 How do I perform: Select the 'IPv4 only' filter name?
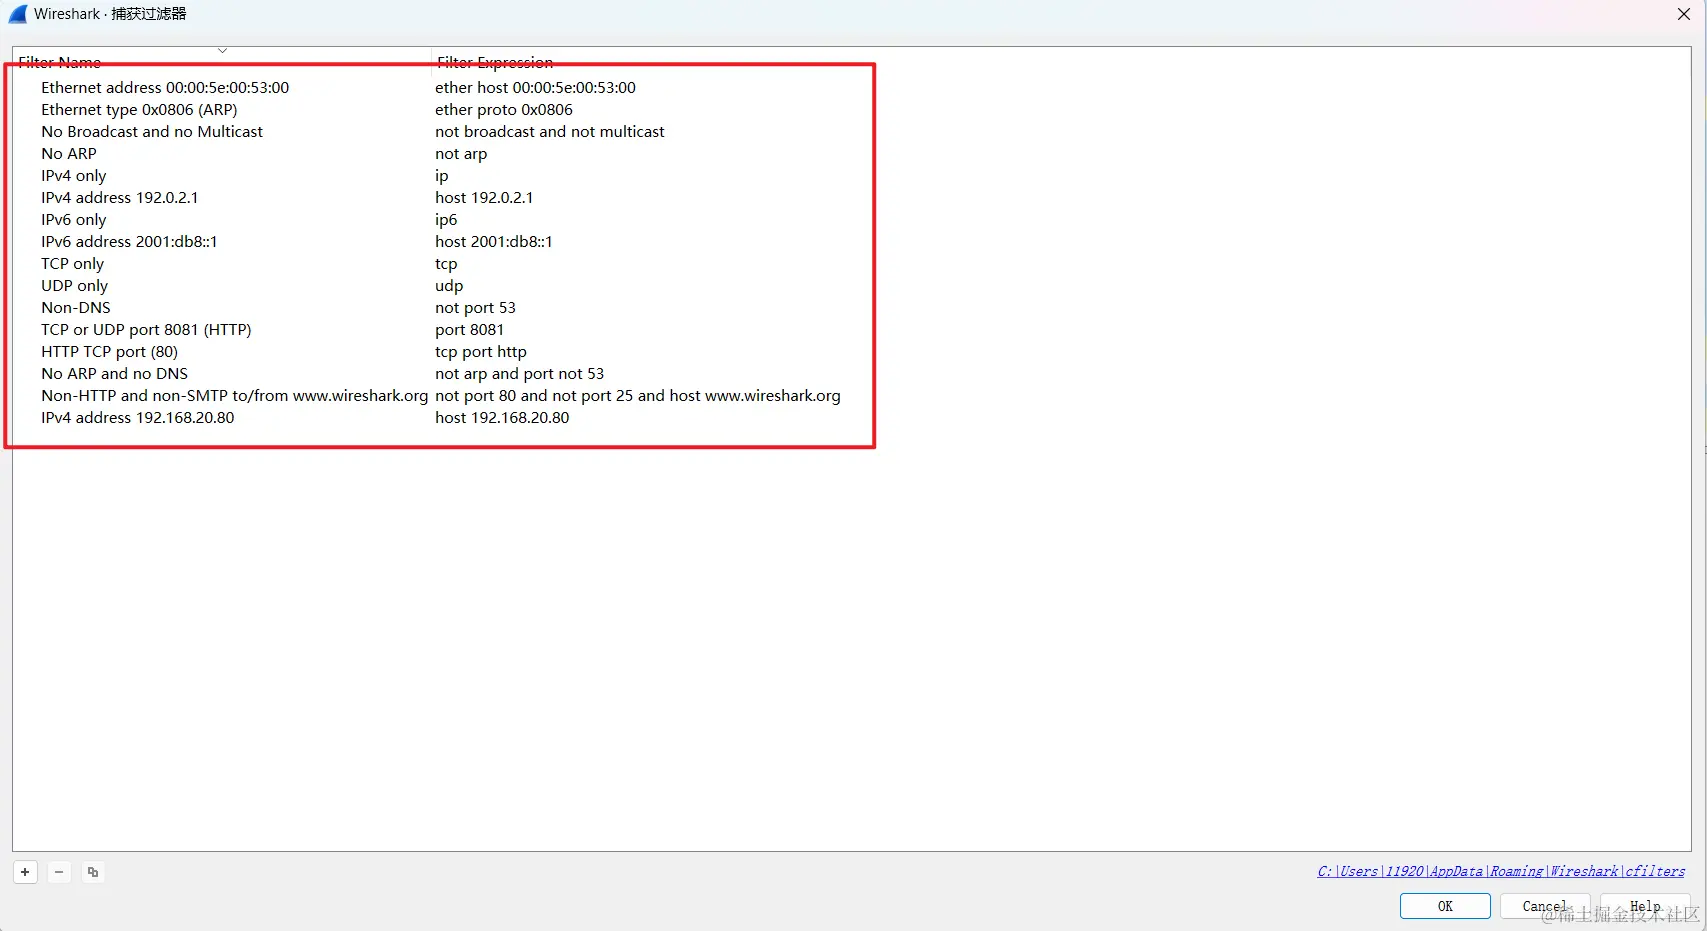[x=74, y=176]
